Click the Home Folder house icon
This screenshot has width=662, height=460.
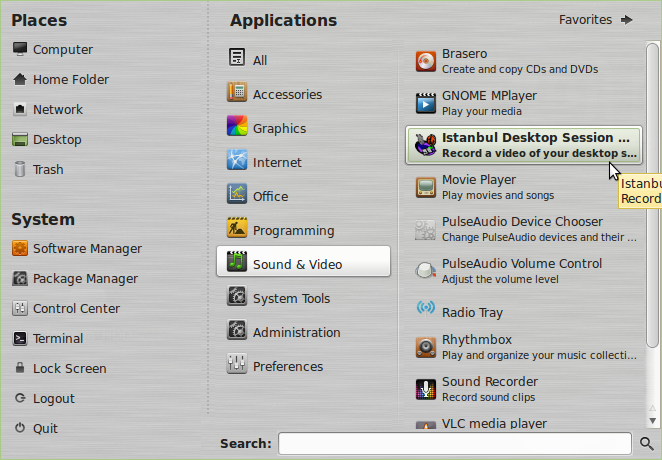(19, 79)
